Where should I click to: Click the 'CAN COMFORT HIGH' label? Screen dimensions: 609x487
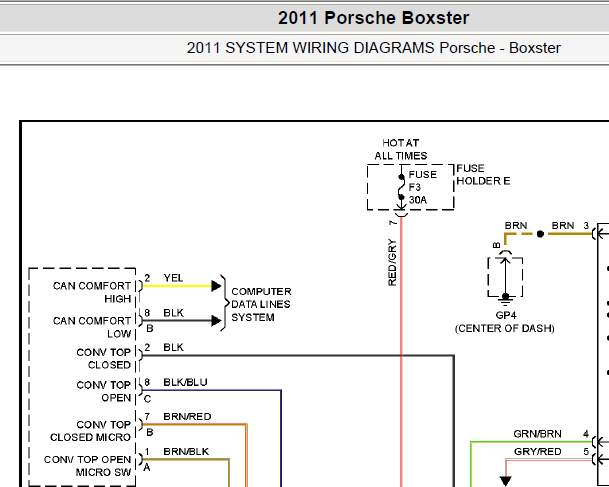click(x=92, y=292)
